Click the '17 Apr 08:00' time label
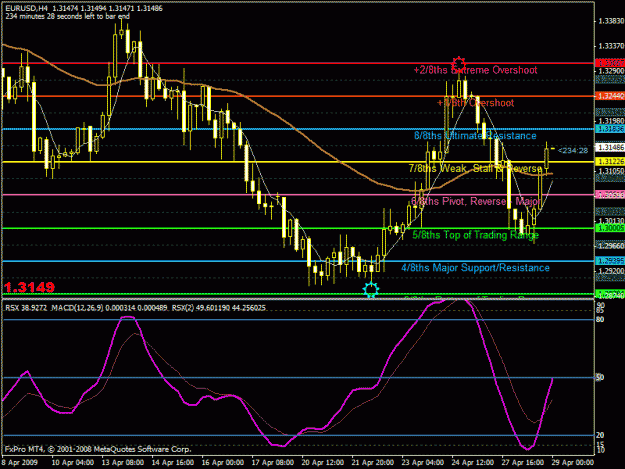Image resolution: width=625 pixels, height=469 pixels. coord(273,463)
